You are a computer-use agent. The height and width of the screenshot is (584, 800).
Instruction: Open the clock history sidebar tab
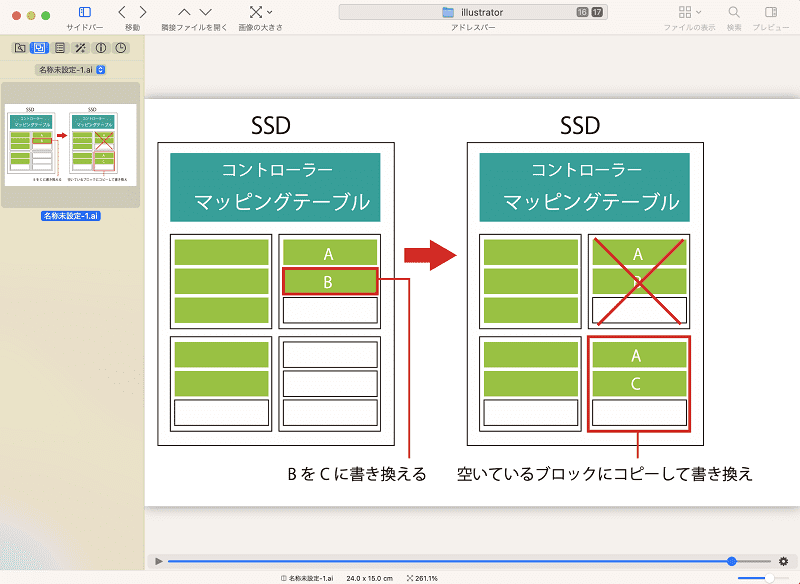(121, 48)
